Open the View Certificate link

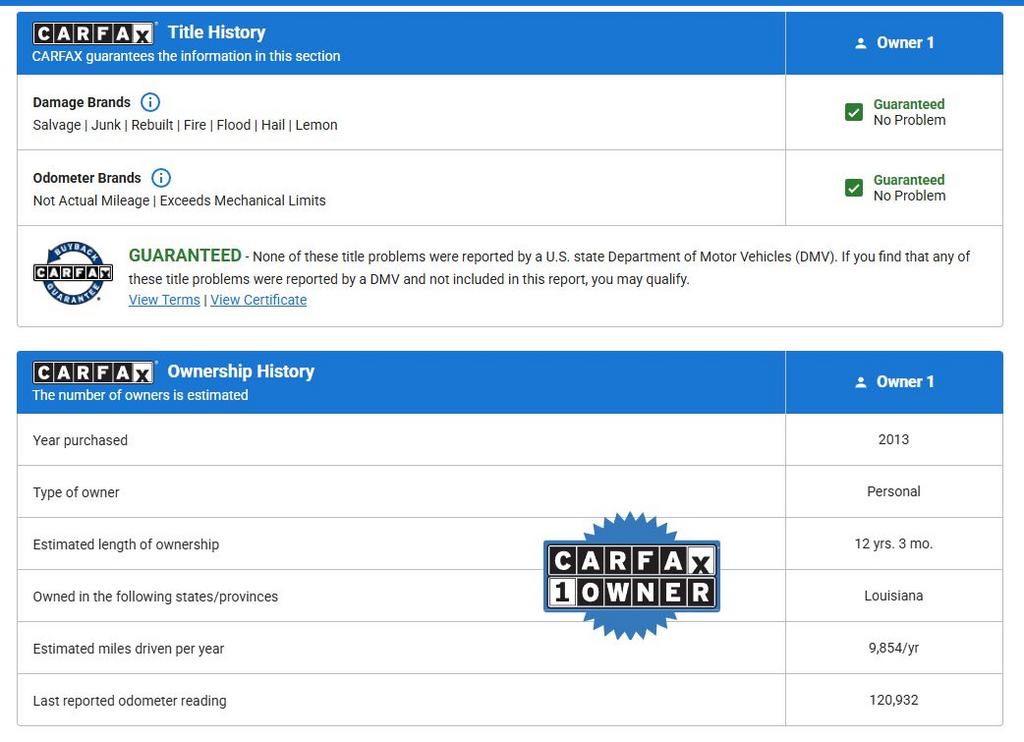click(x=258, y=300)
